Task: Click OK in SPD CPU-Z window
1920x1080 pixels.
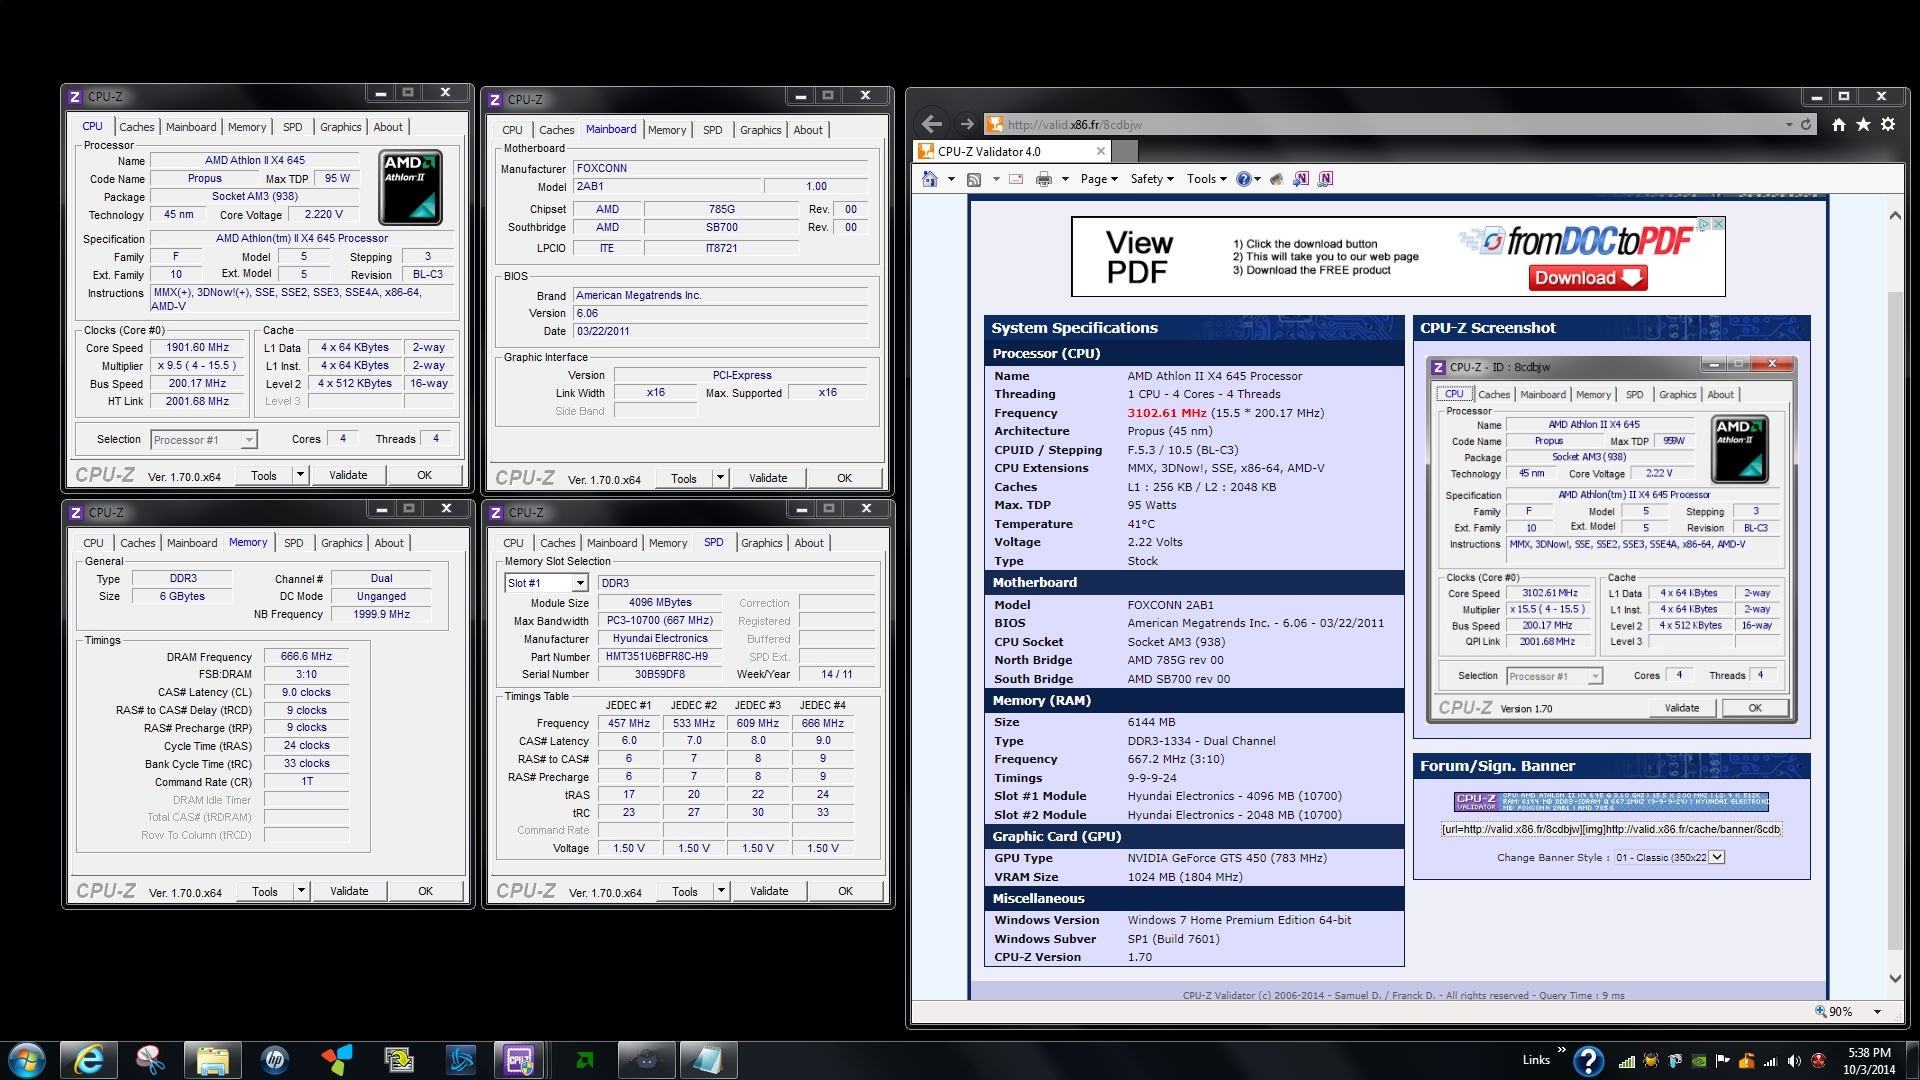Action: [x=845, y=891]
